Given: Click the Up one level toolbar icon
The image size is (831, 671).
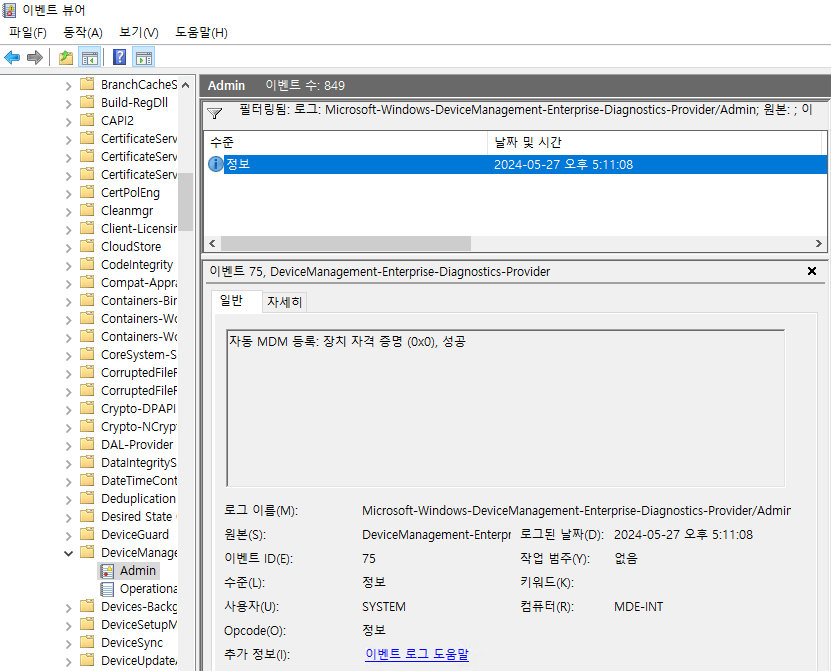Looking at the screenshot, I should pyautogui.click(x=66, y=57).
